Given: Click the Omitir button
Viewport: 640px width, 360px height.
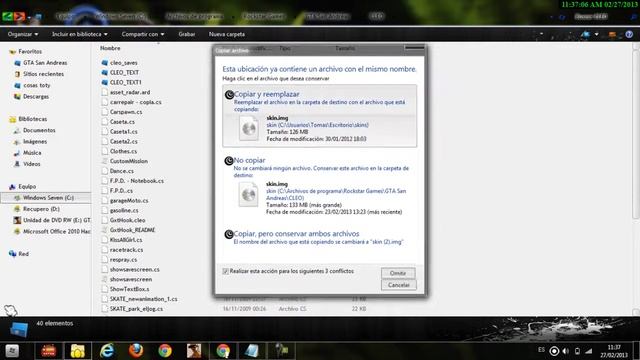Looking at the screenshot, I should pyautogui.click(x=398, y=273).
